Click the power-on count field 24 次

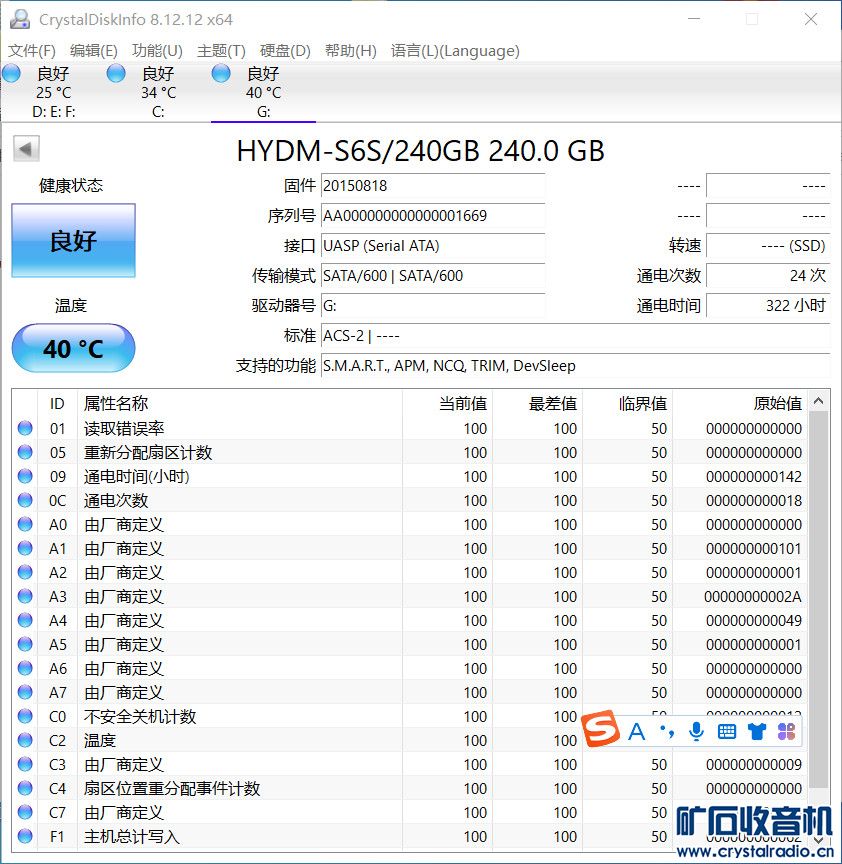[768, 276]
